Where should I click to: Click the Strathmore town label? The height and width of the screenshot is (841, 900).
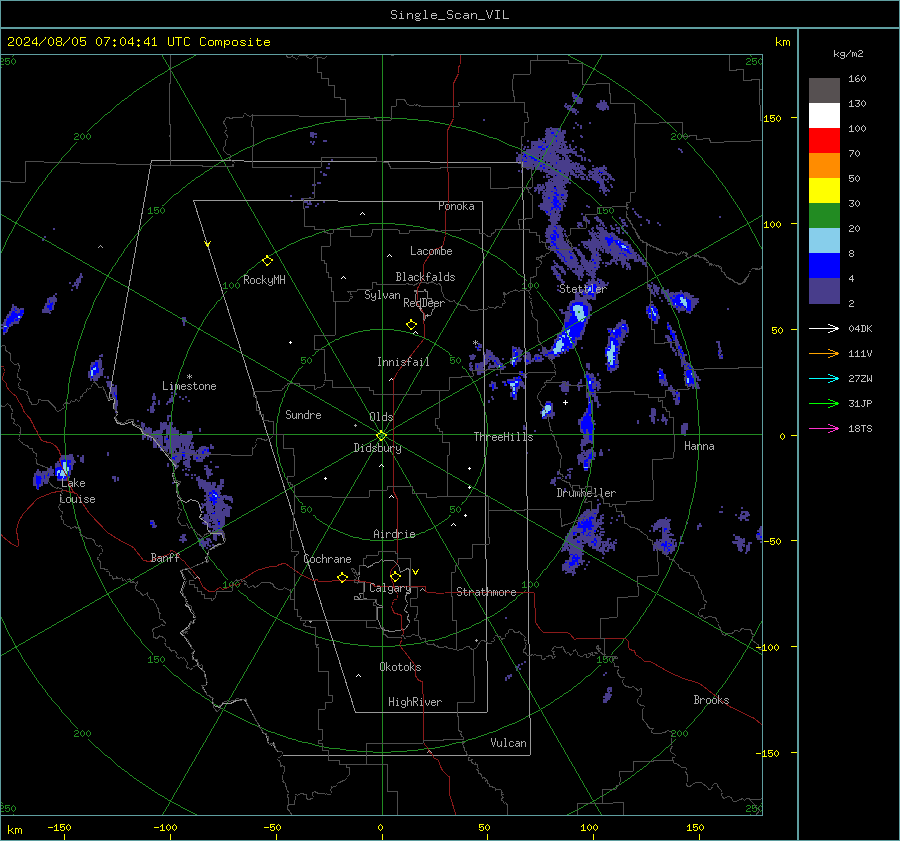coord(486,592)
